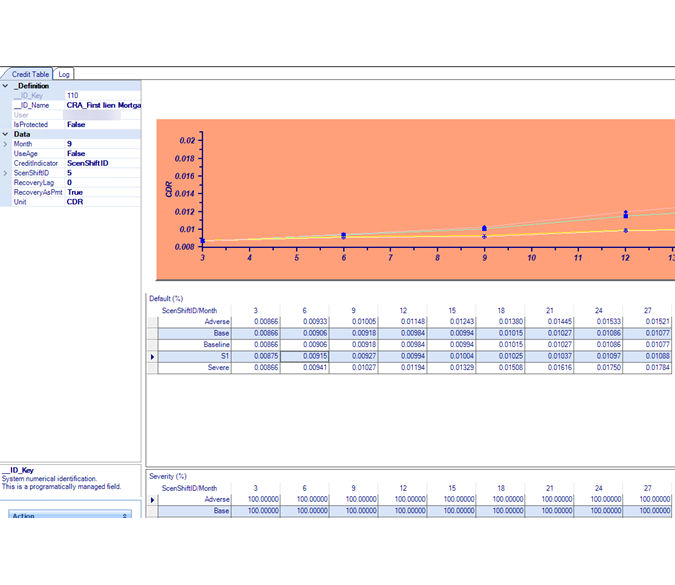Click the __ID_Name value field
The width and height of the screenshot is (675, 585).
coord(102,105)
